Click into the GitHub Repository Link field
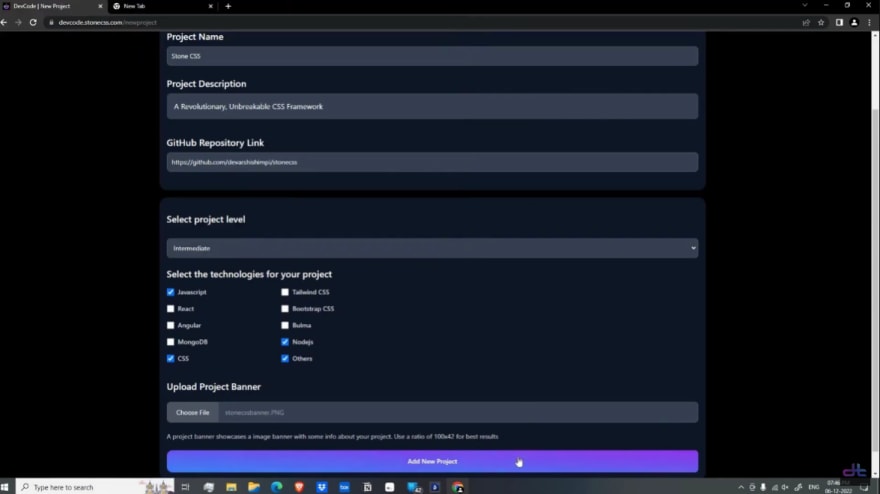 click(x=432, y=162)
